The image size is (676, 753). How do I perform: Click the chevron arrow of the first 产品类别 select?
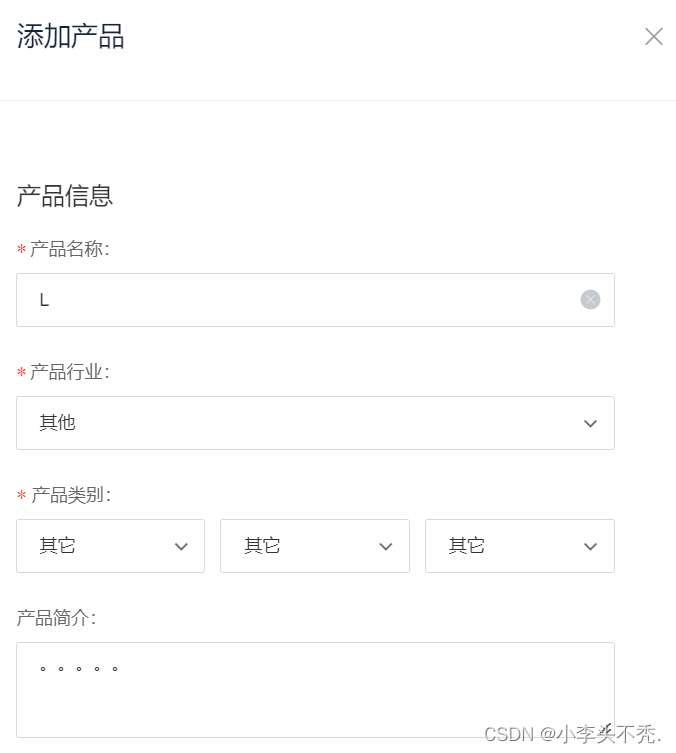(x=181, y=547)
